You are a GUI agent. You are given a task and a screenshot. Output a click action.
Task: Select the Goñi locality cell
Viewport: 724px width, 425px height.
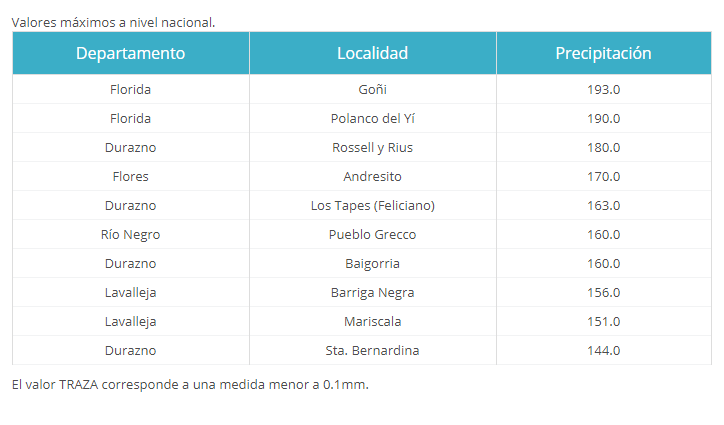[x=373, y=89]
